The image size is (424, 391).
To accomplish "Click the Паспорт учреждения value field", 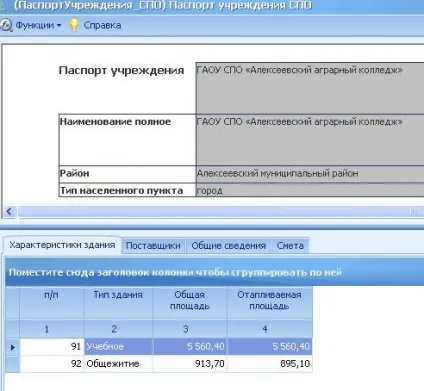I will pos(310,88).
